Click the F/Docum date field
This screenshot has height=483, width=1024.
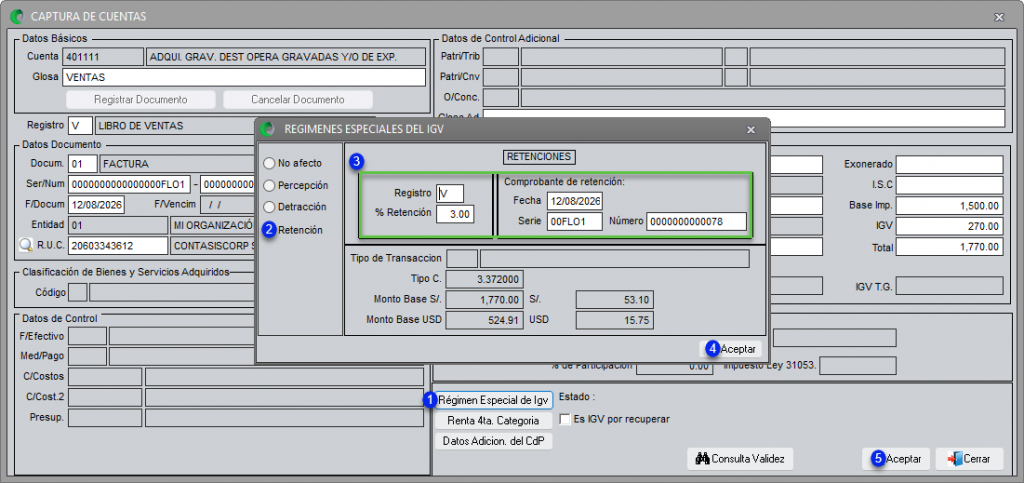(x=96, y=205)
